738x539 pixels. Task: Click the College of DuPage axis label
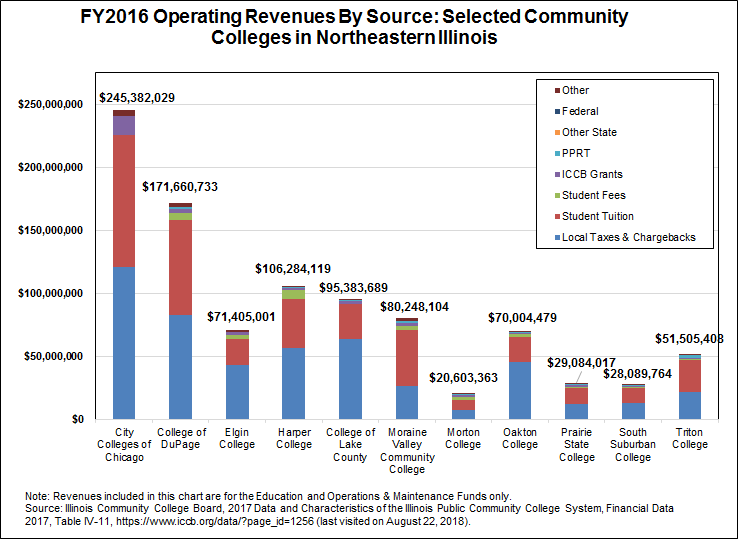click(x=181, y=438)
